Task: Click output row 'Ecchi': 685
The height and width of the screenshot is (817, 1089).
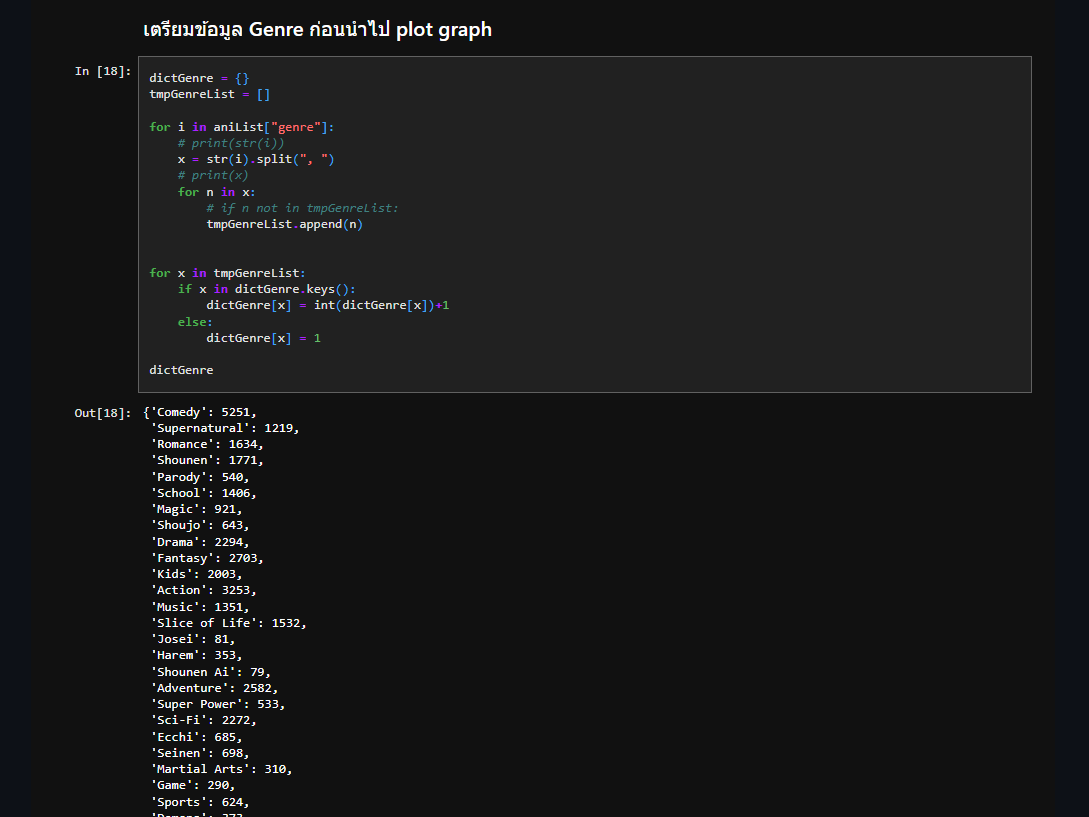Action: point(197,737)
